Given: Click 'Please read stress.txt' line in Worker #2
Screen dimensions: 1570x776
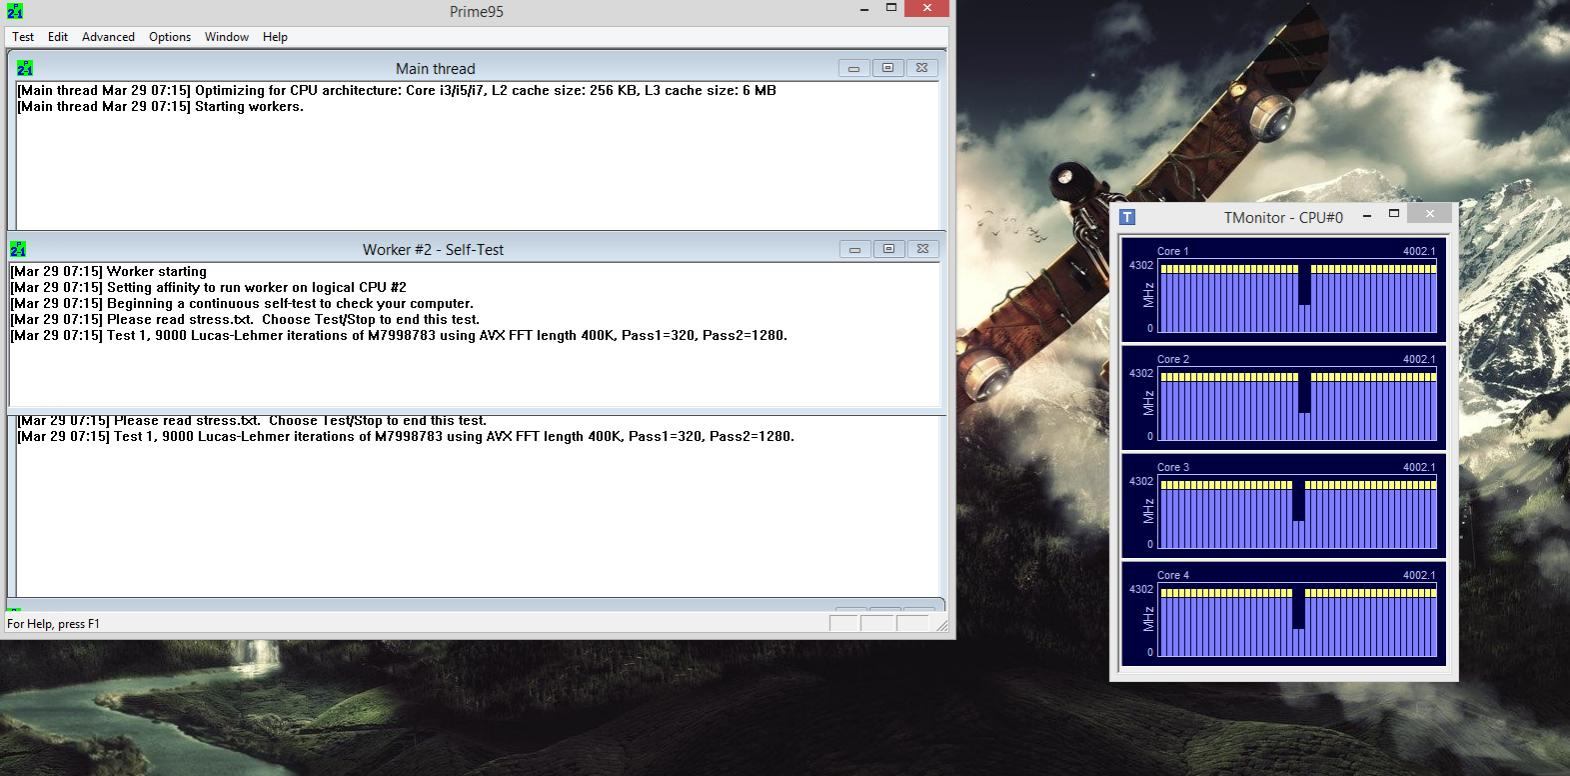Looking at the screenshot, I should (245, 319).
